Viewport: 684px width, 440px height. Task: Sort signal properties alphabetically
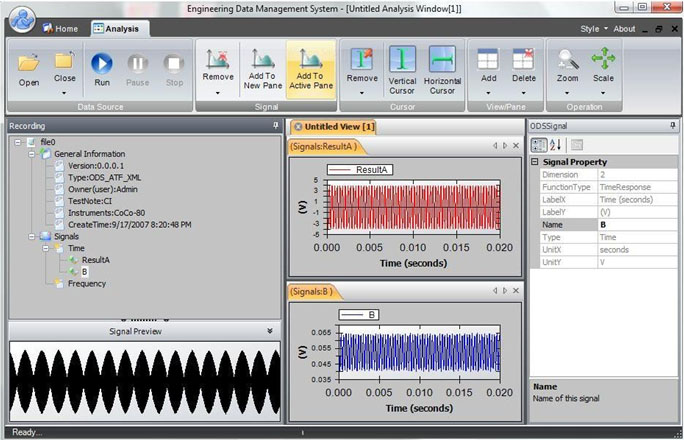555,145
